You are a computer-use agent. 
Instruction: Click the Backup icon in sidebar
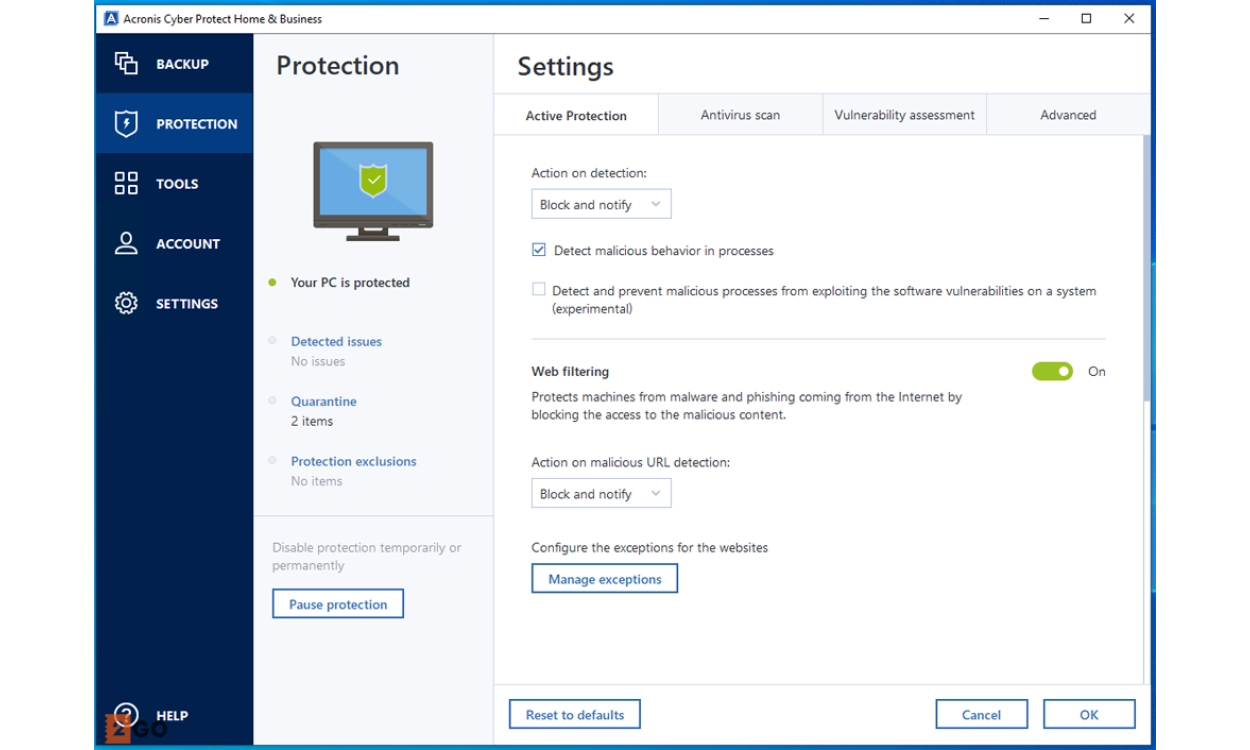click(126, 64)
